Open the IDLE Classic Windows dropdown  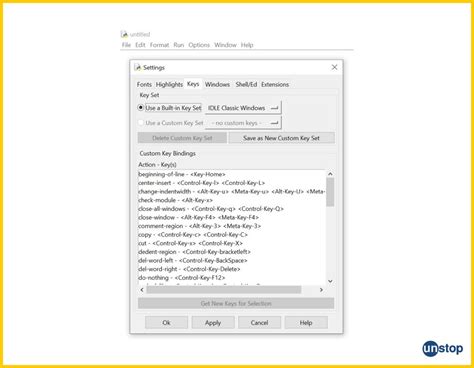tap(243, 108)
